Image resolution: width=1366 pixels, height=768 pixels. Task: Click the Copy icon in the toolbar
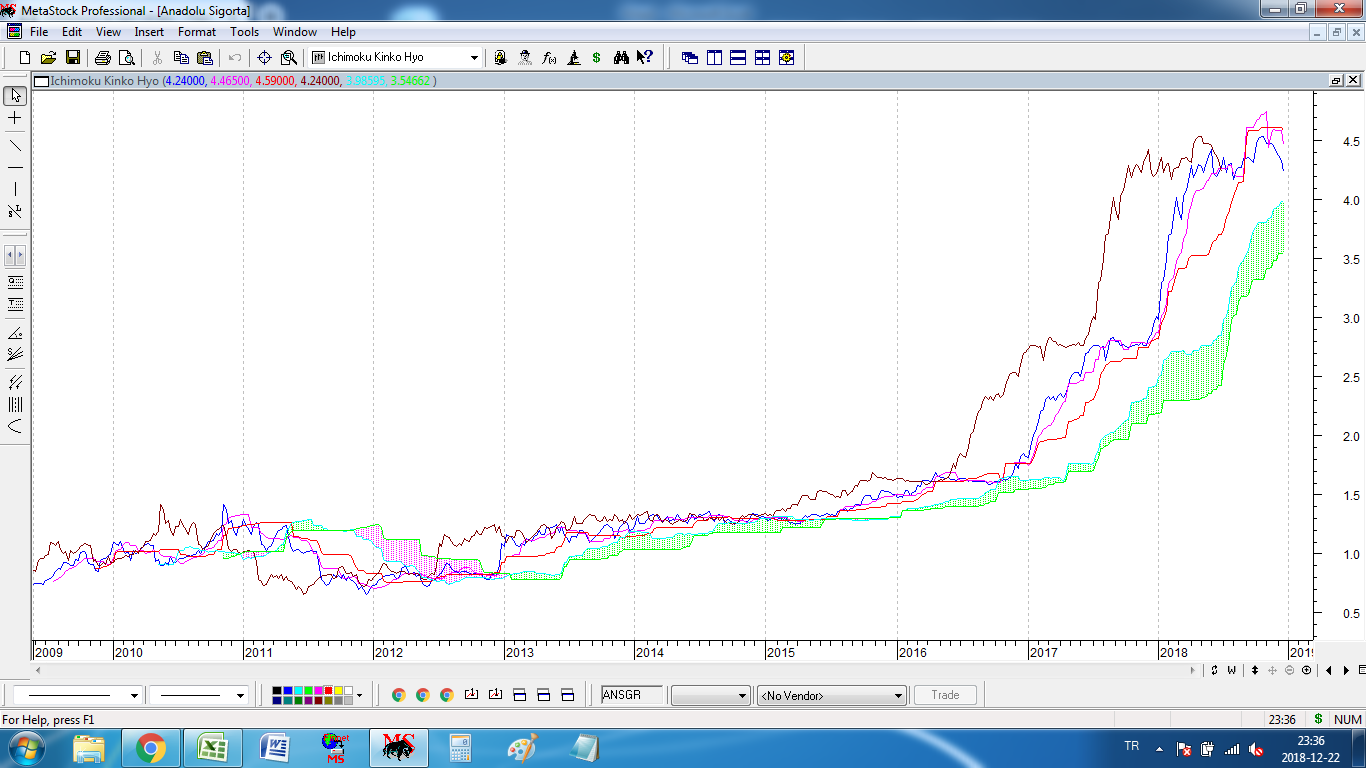pos(181,58)
